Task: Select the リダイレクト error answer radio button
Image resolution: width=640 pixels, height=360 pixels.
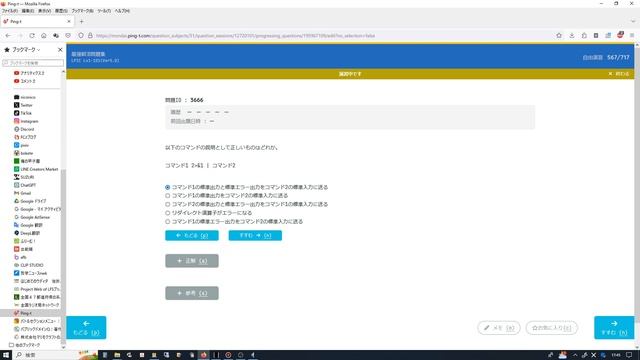Action: click(168, 213)
